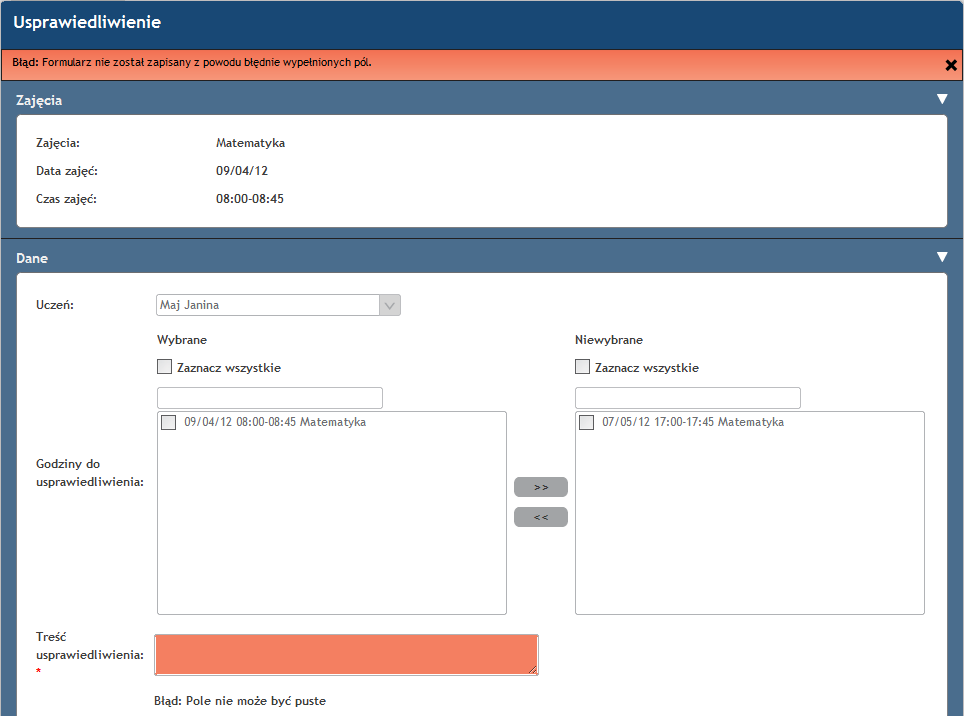This screenshot has height=716, width=964.
Task: Focus the filter field under Wybrane
Action: (270, 398)
